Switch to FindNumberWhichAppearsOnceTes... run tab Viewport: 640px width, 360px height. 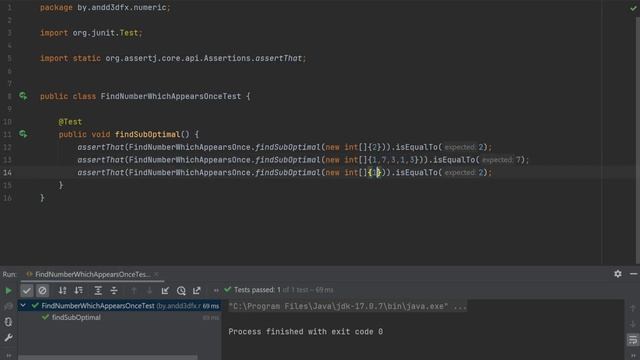(x=92, y=274)
